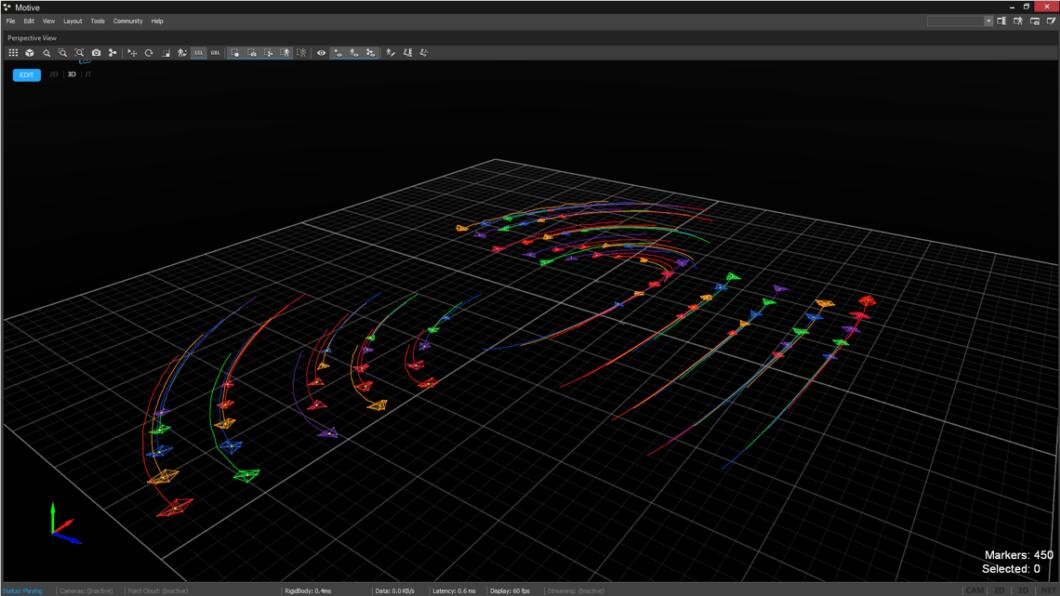Screen dimensions: 1060x596
Task: Open the File menu
Action: click(x=11, y=21)
